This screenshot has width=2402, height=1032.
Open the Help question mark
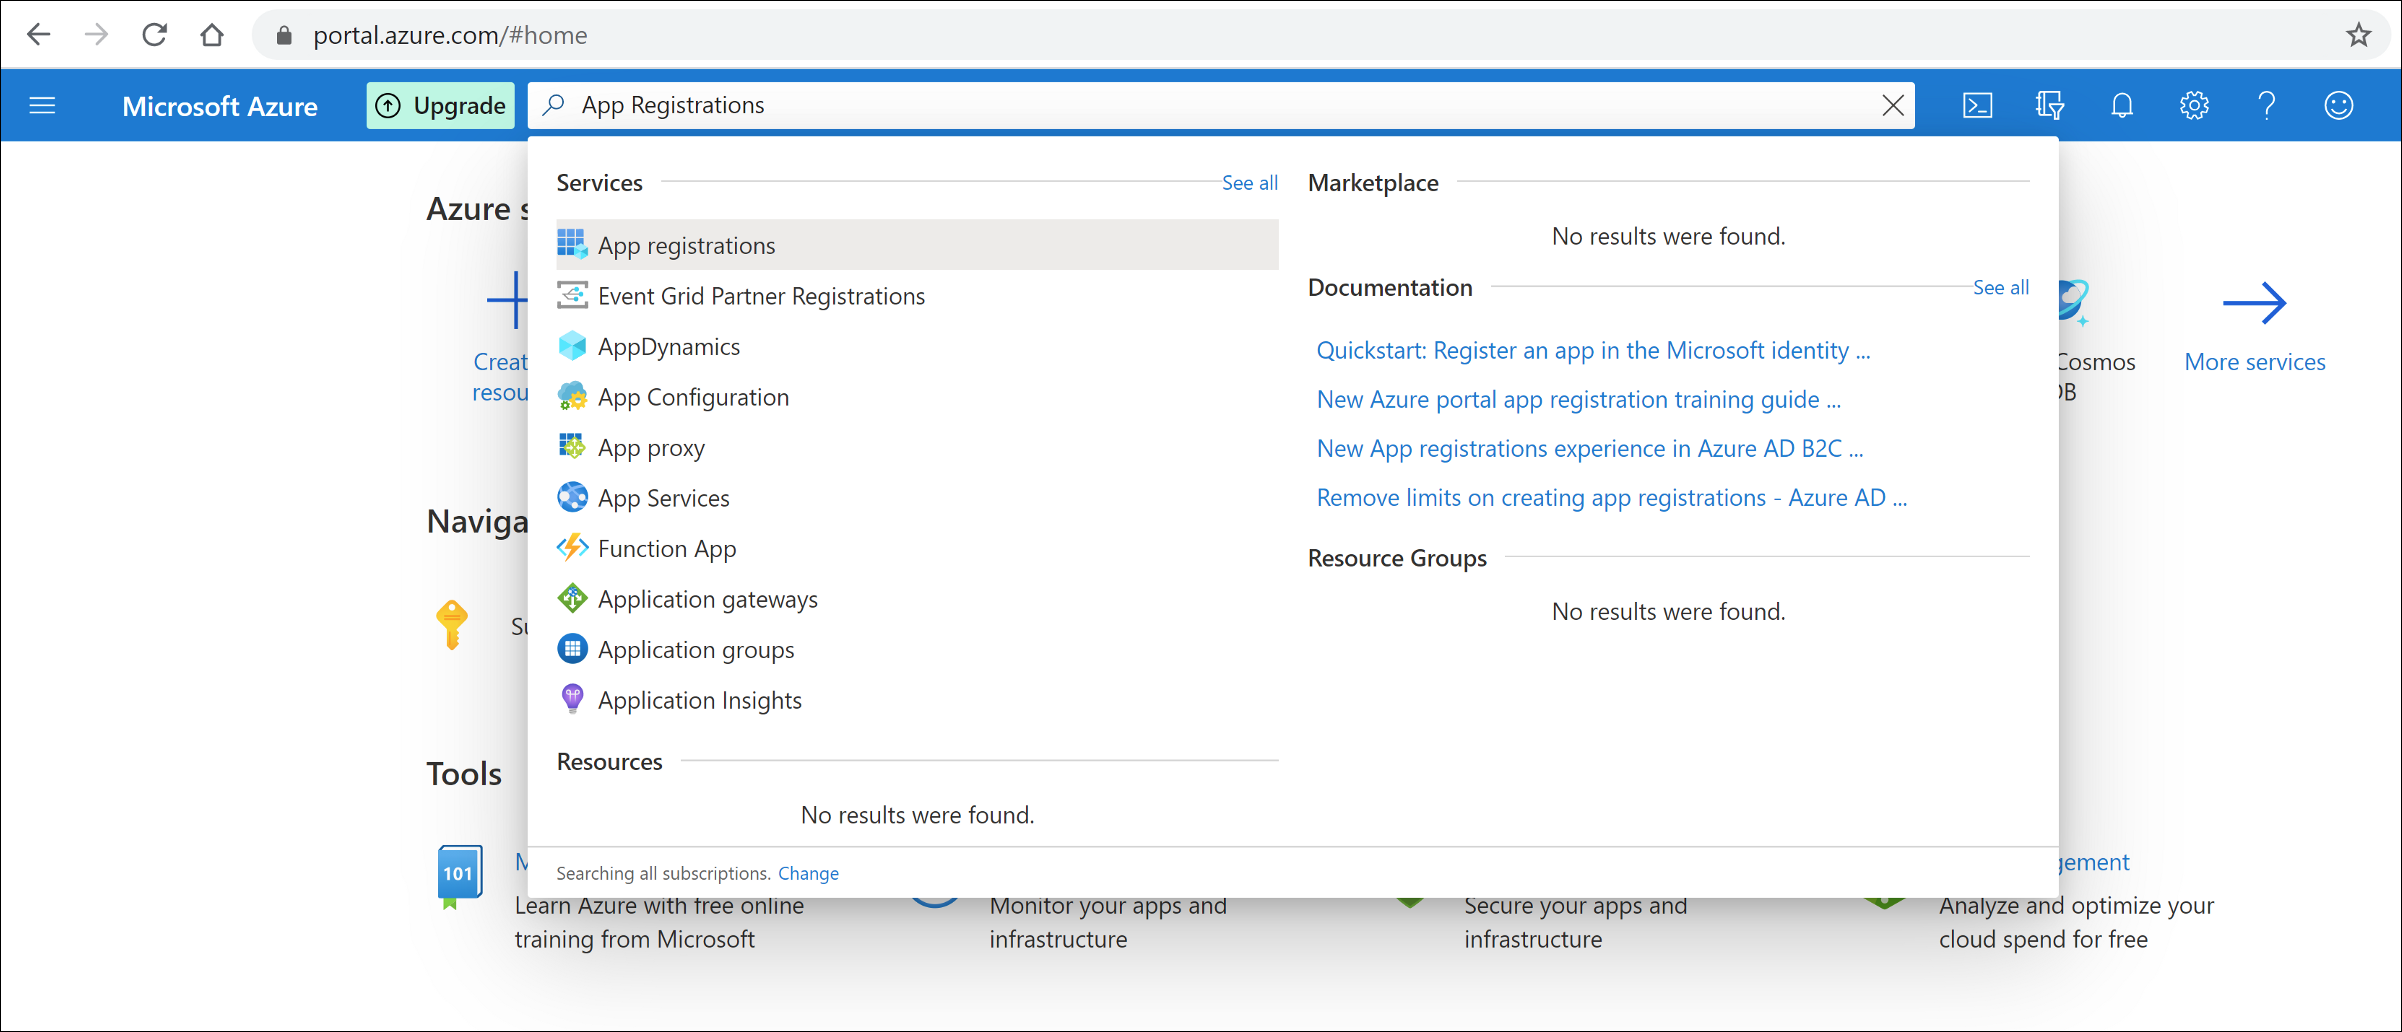pyautogui.click(x=2266, y=105)
